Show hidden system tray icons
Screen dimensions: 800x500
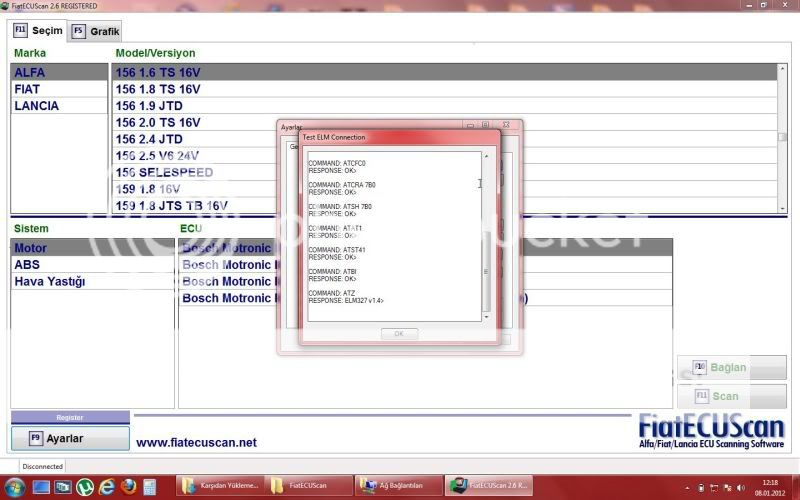coord(687,488)
